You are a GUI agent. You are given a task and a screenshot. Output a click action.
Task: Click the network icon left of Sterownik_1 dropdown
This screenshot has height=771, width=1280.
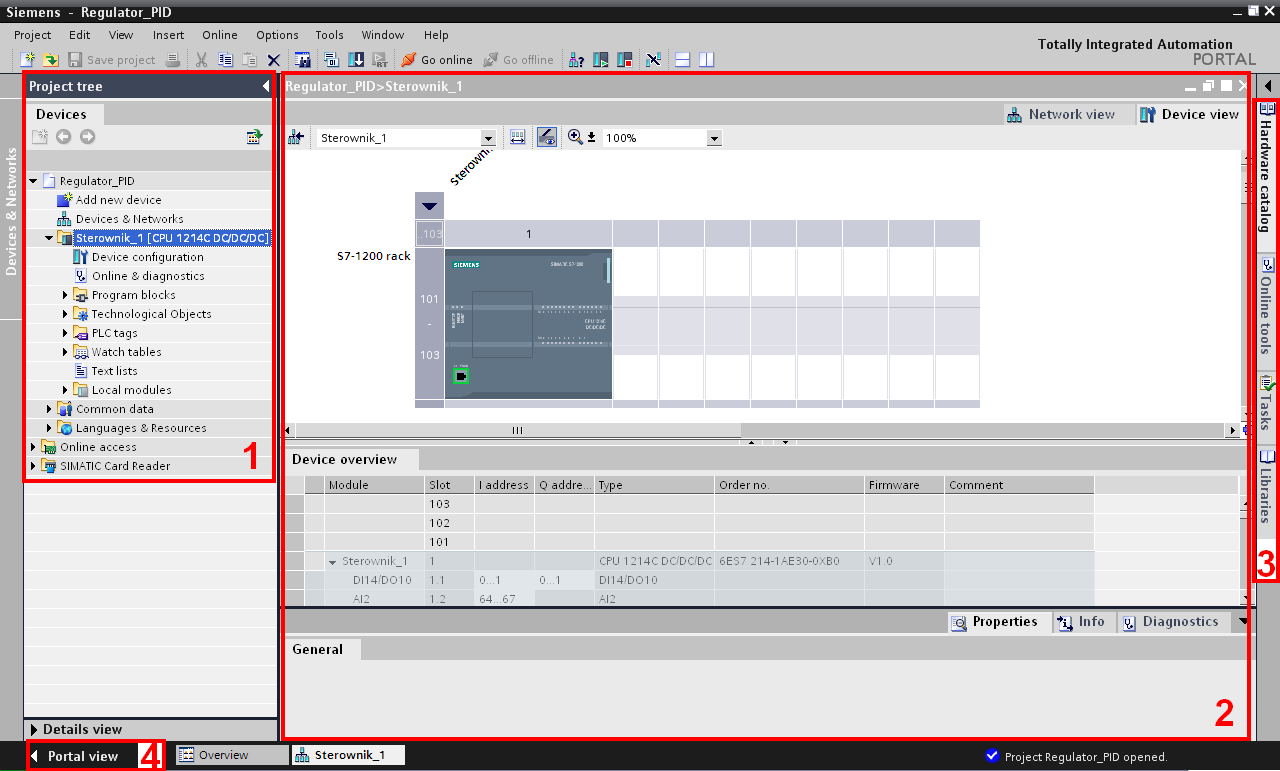pos(297,138)
